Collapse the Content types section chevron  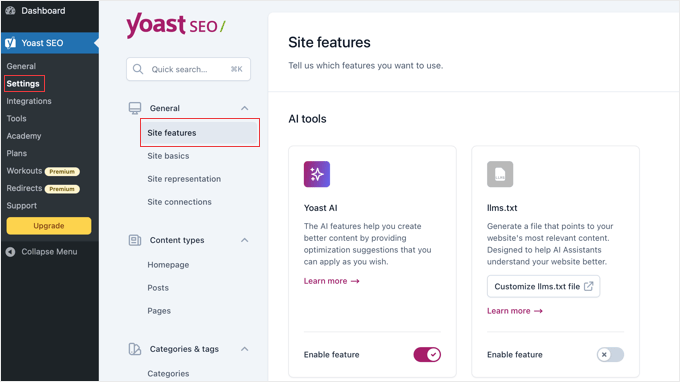tap(245, 240)
